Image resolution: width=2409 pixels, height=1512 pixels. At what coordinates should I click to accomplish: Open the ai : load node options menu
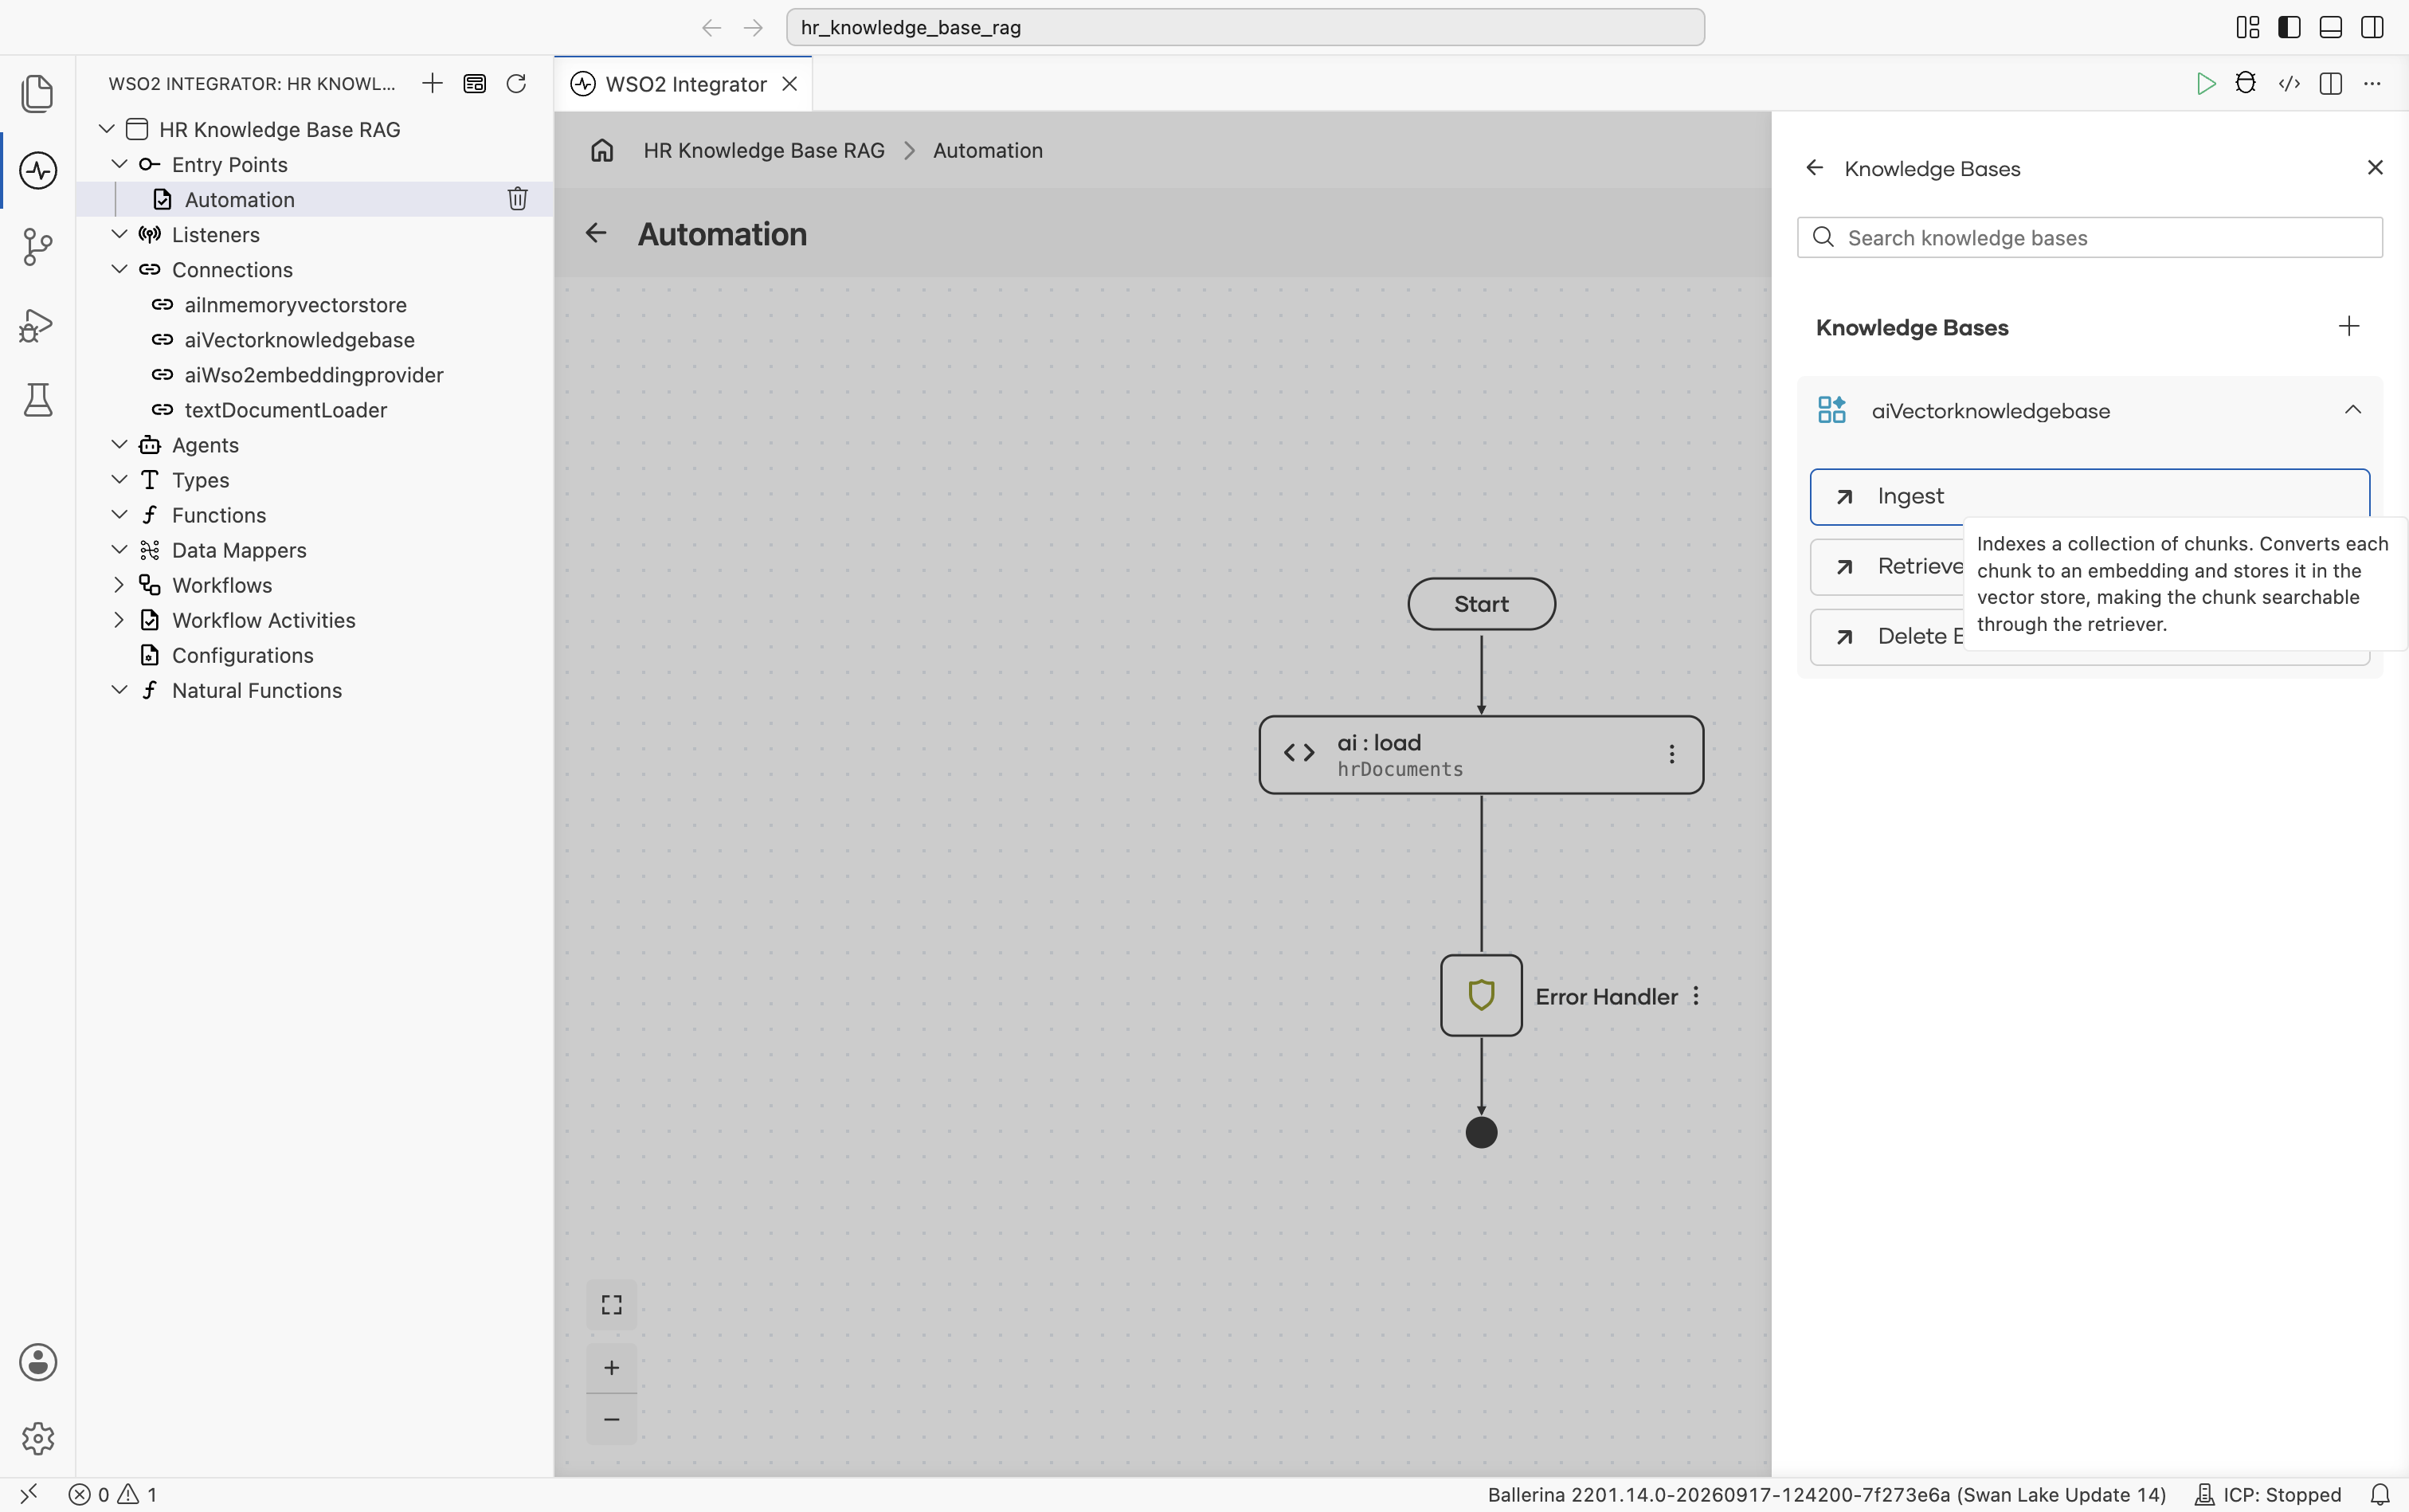pos(1671,754)
